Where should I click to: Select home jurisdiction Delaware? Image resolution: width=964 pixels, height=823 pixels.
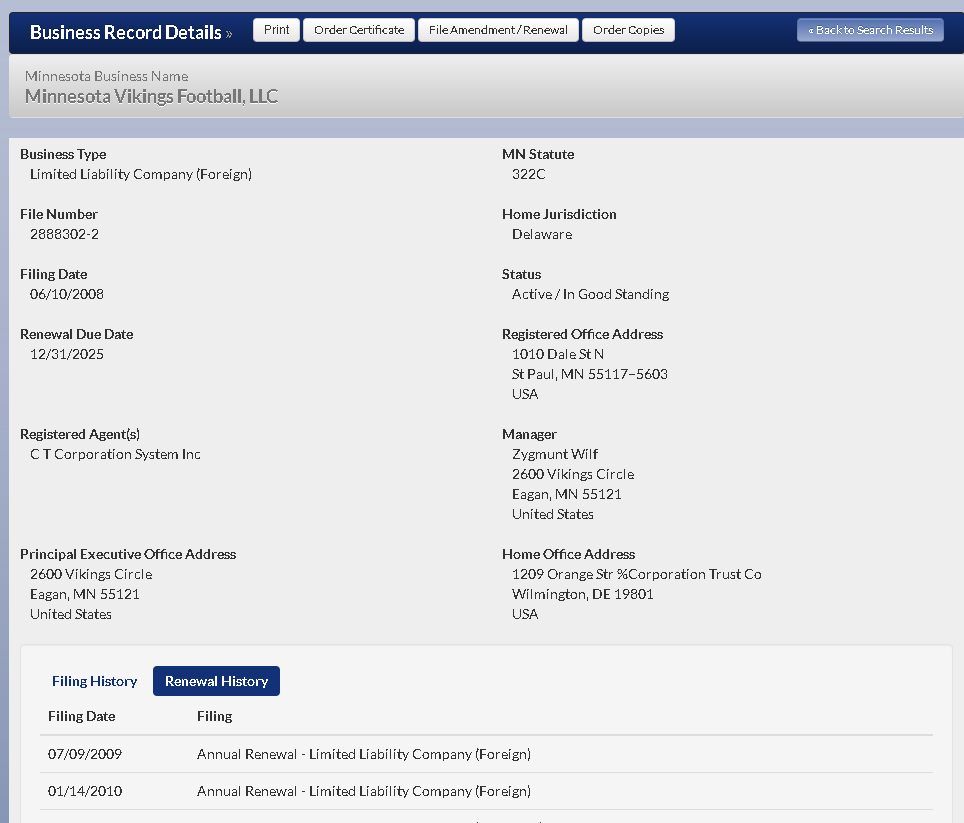click(x=542, y=234)
